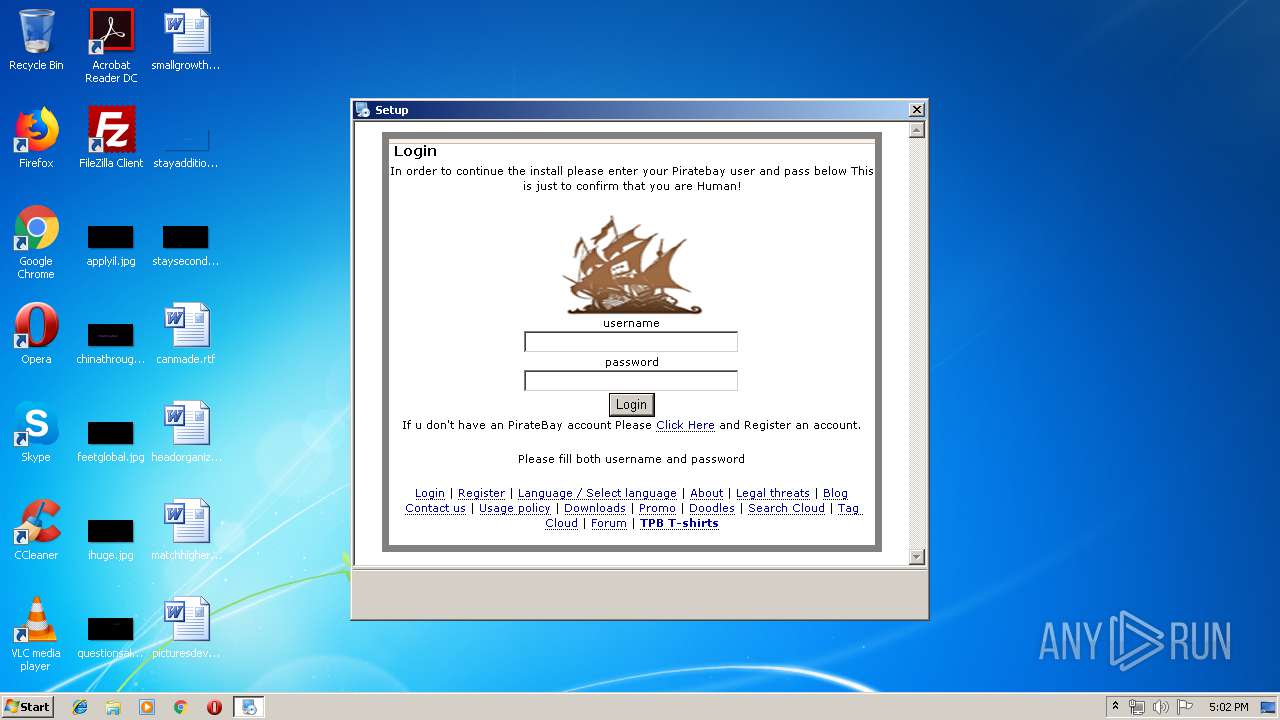Open the TPB T-shirts link

point(679,523)
